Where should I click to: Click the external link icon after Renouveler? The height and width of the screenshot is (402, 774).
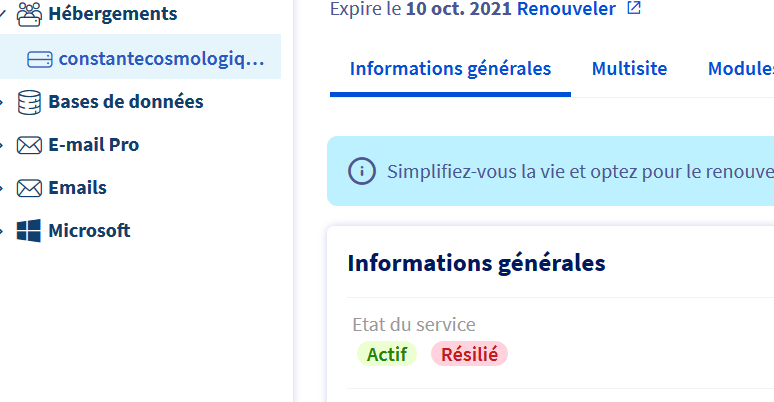[633, 9]
